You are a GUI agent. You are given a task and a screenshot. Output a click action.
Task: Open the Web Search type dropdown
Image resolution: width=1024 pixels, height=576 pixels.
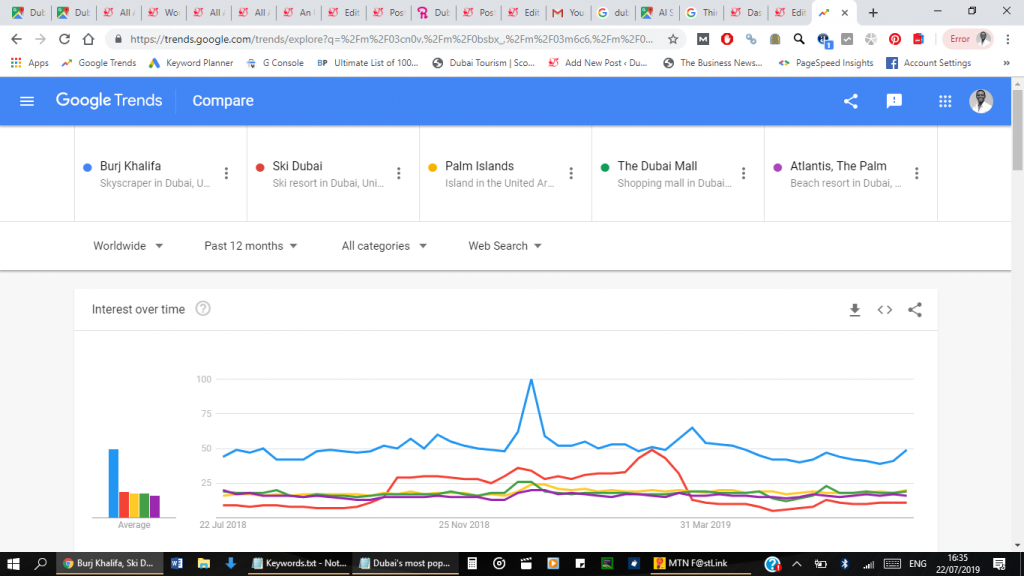(505, 246)
